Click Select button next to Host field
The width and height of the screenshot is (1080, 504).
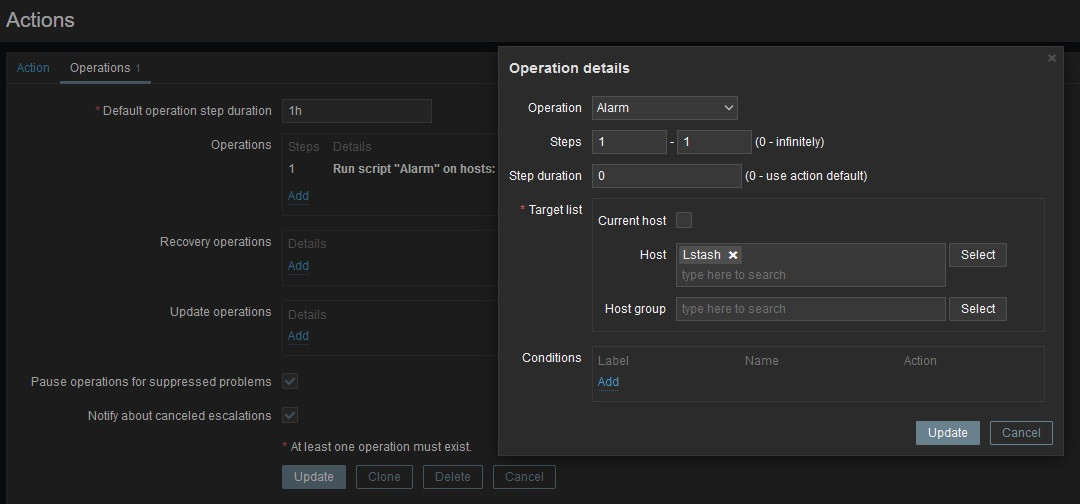click(977, 255)
